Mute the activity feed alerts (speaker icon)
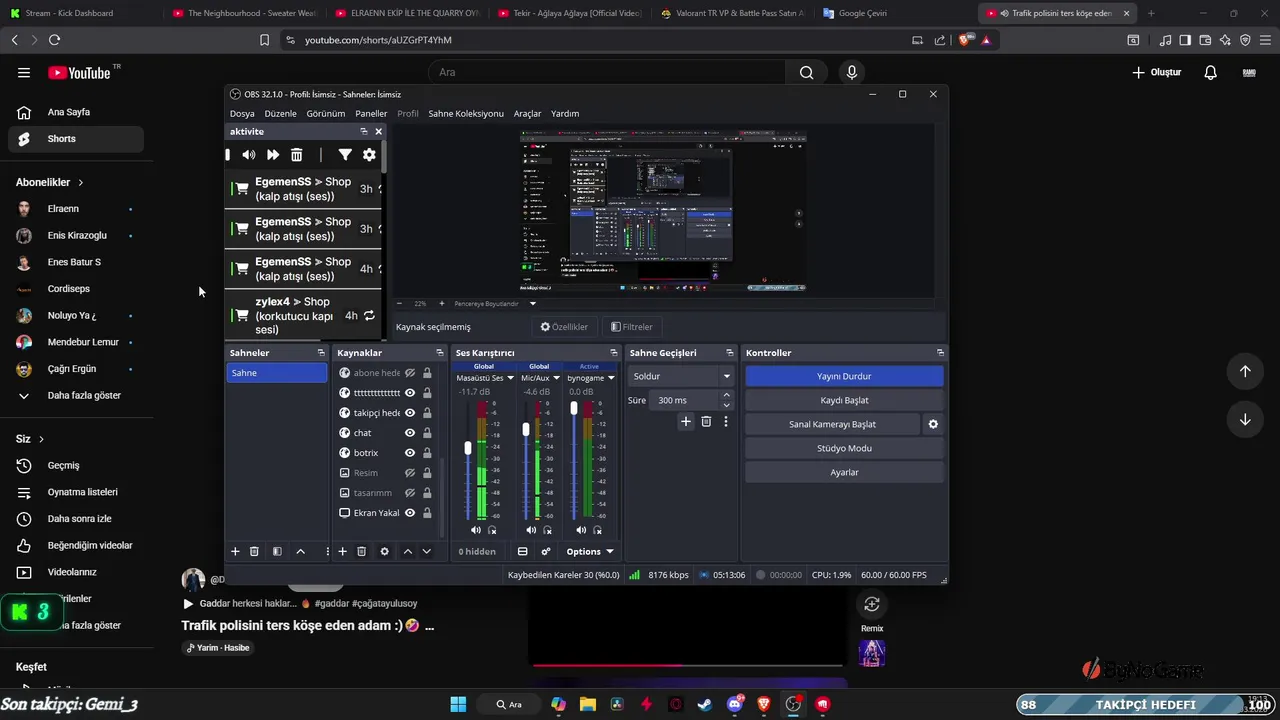The image size is (1280, 720). coord(248,155)
